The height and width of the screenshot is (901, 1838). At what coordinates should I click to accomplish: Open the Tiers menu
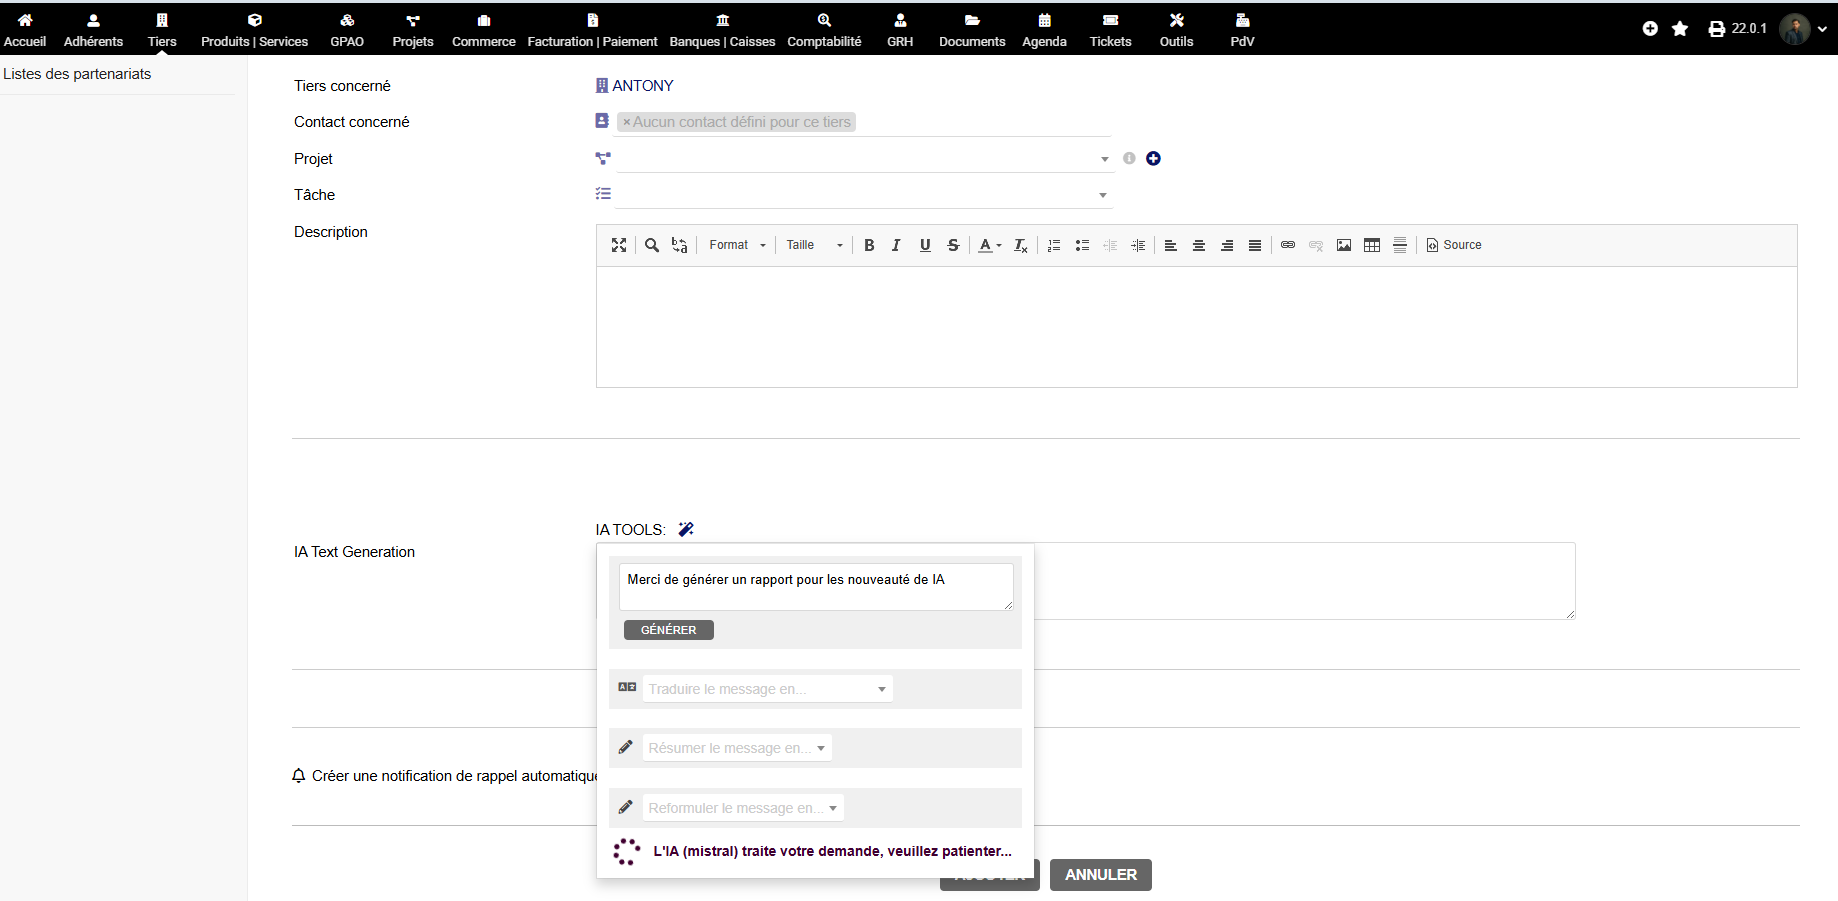click(162, 30)
